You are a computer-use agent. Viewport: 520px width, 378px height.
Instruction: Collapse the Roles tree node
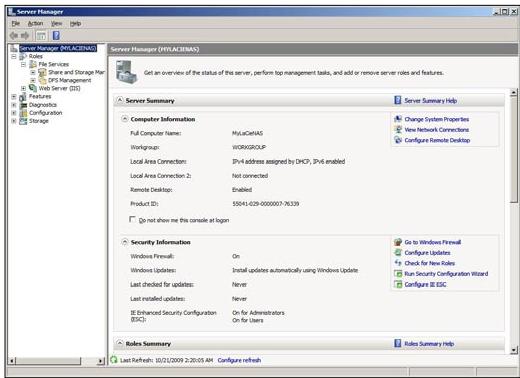[x=14, y=56]
